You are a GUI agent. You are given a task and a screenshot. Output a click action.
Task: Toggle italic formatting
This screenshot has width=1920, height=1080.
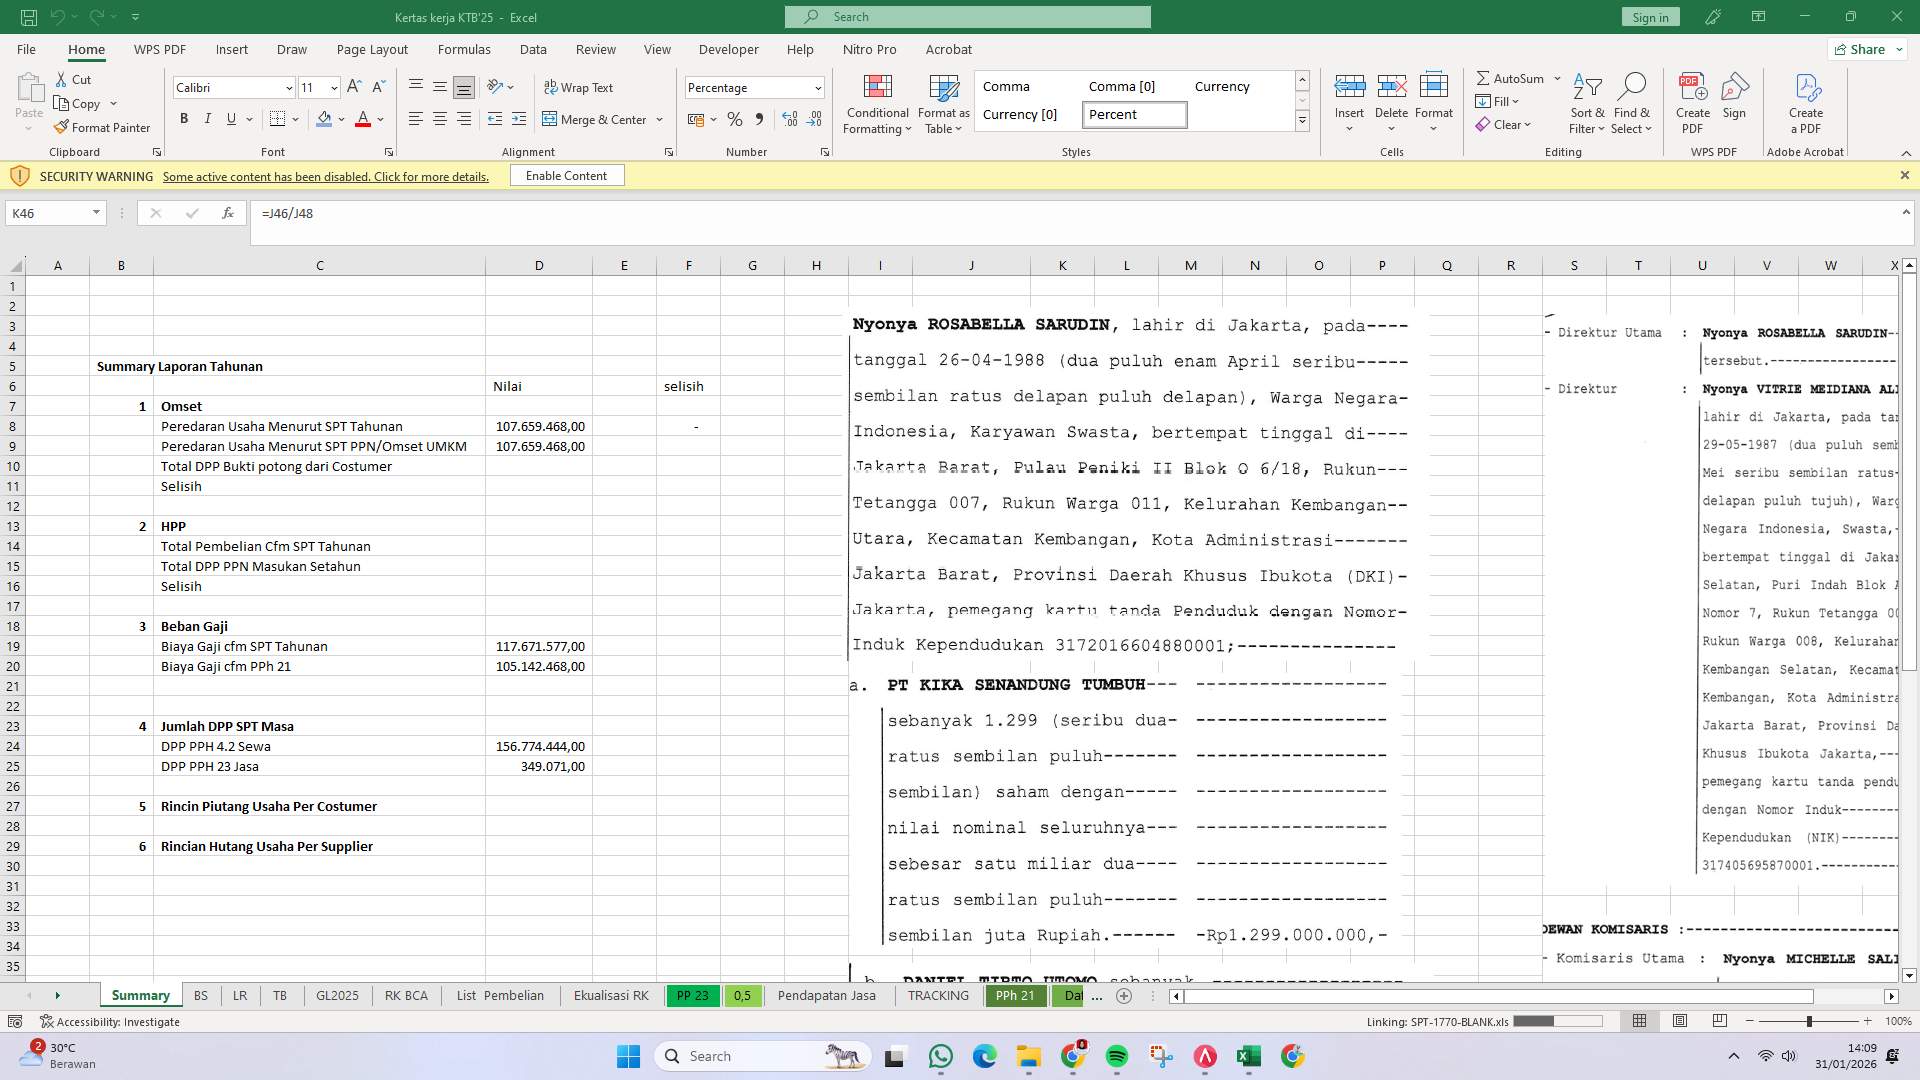click(207, 118)
